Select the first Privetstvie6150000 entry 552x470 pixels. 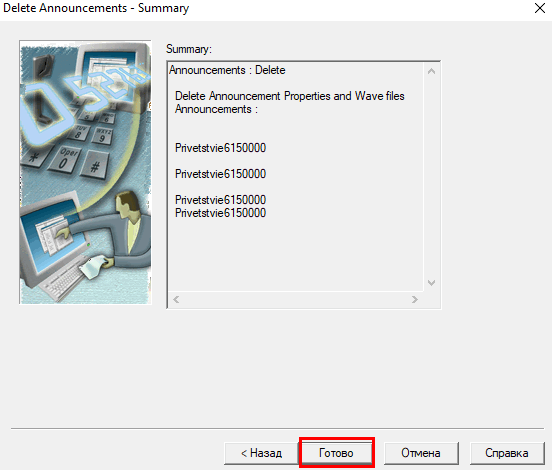pyautogui.click(x=220, y=148)
